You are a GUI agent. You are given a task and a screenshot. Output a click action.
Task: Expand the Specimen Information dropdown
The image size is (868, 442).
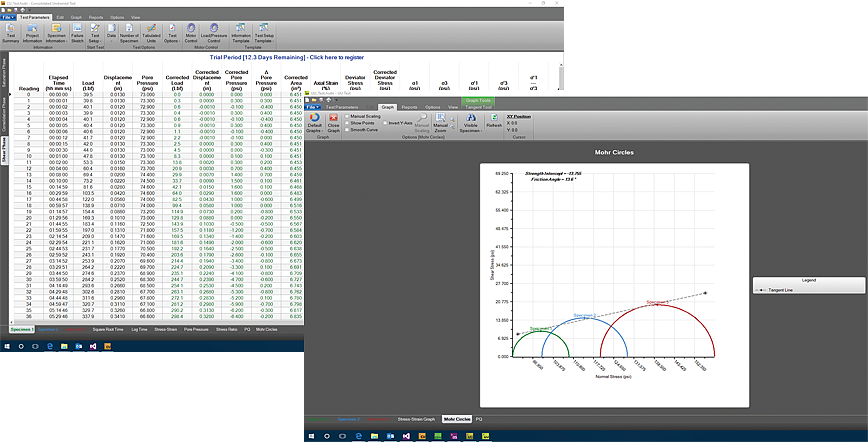57,38
